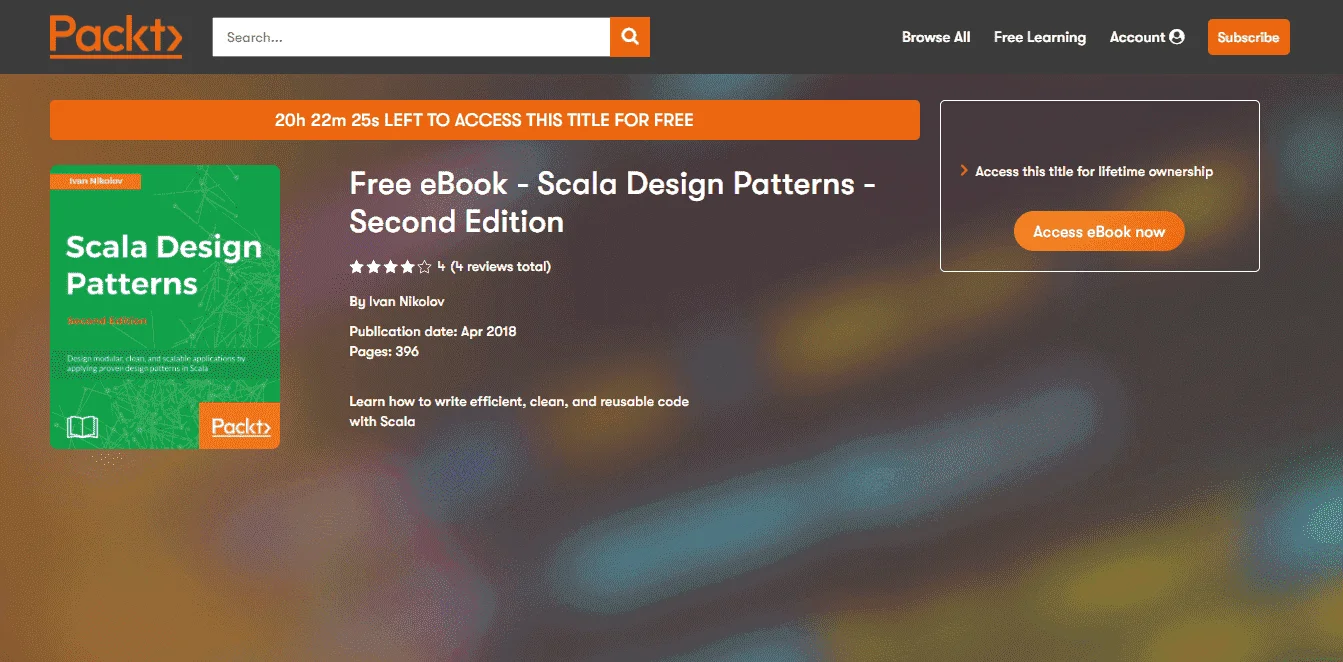Open Free Learning page
Screen dimensions: 1343x662
point(1040,37)
